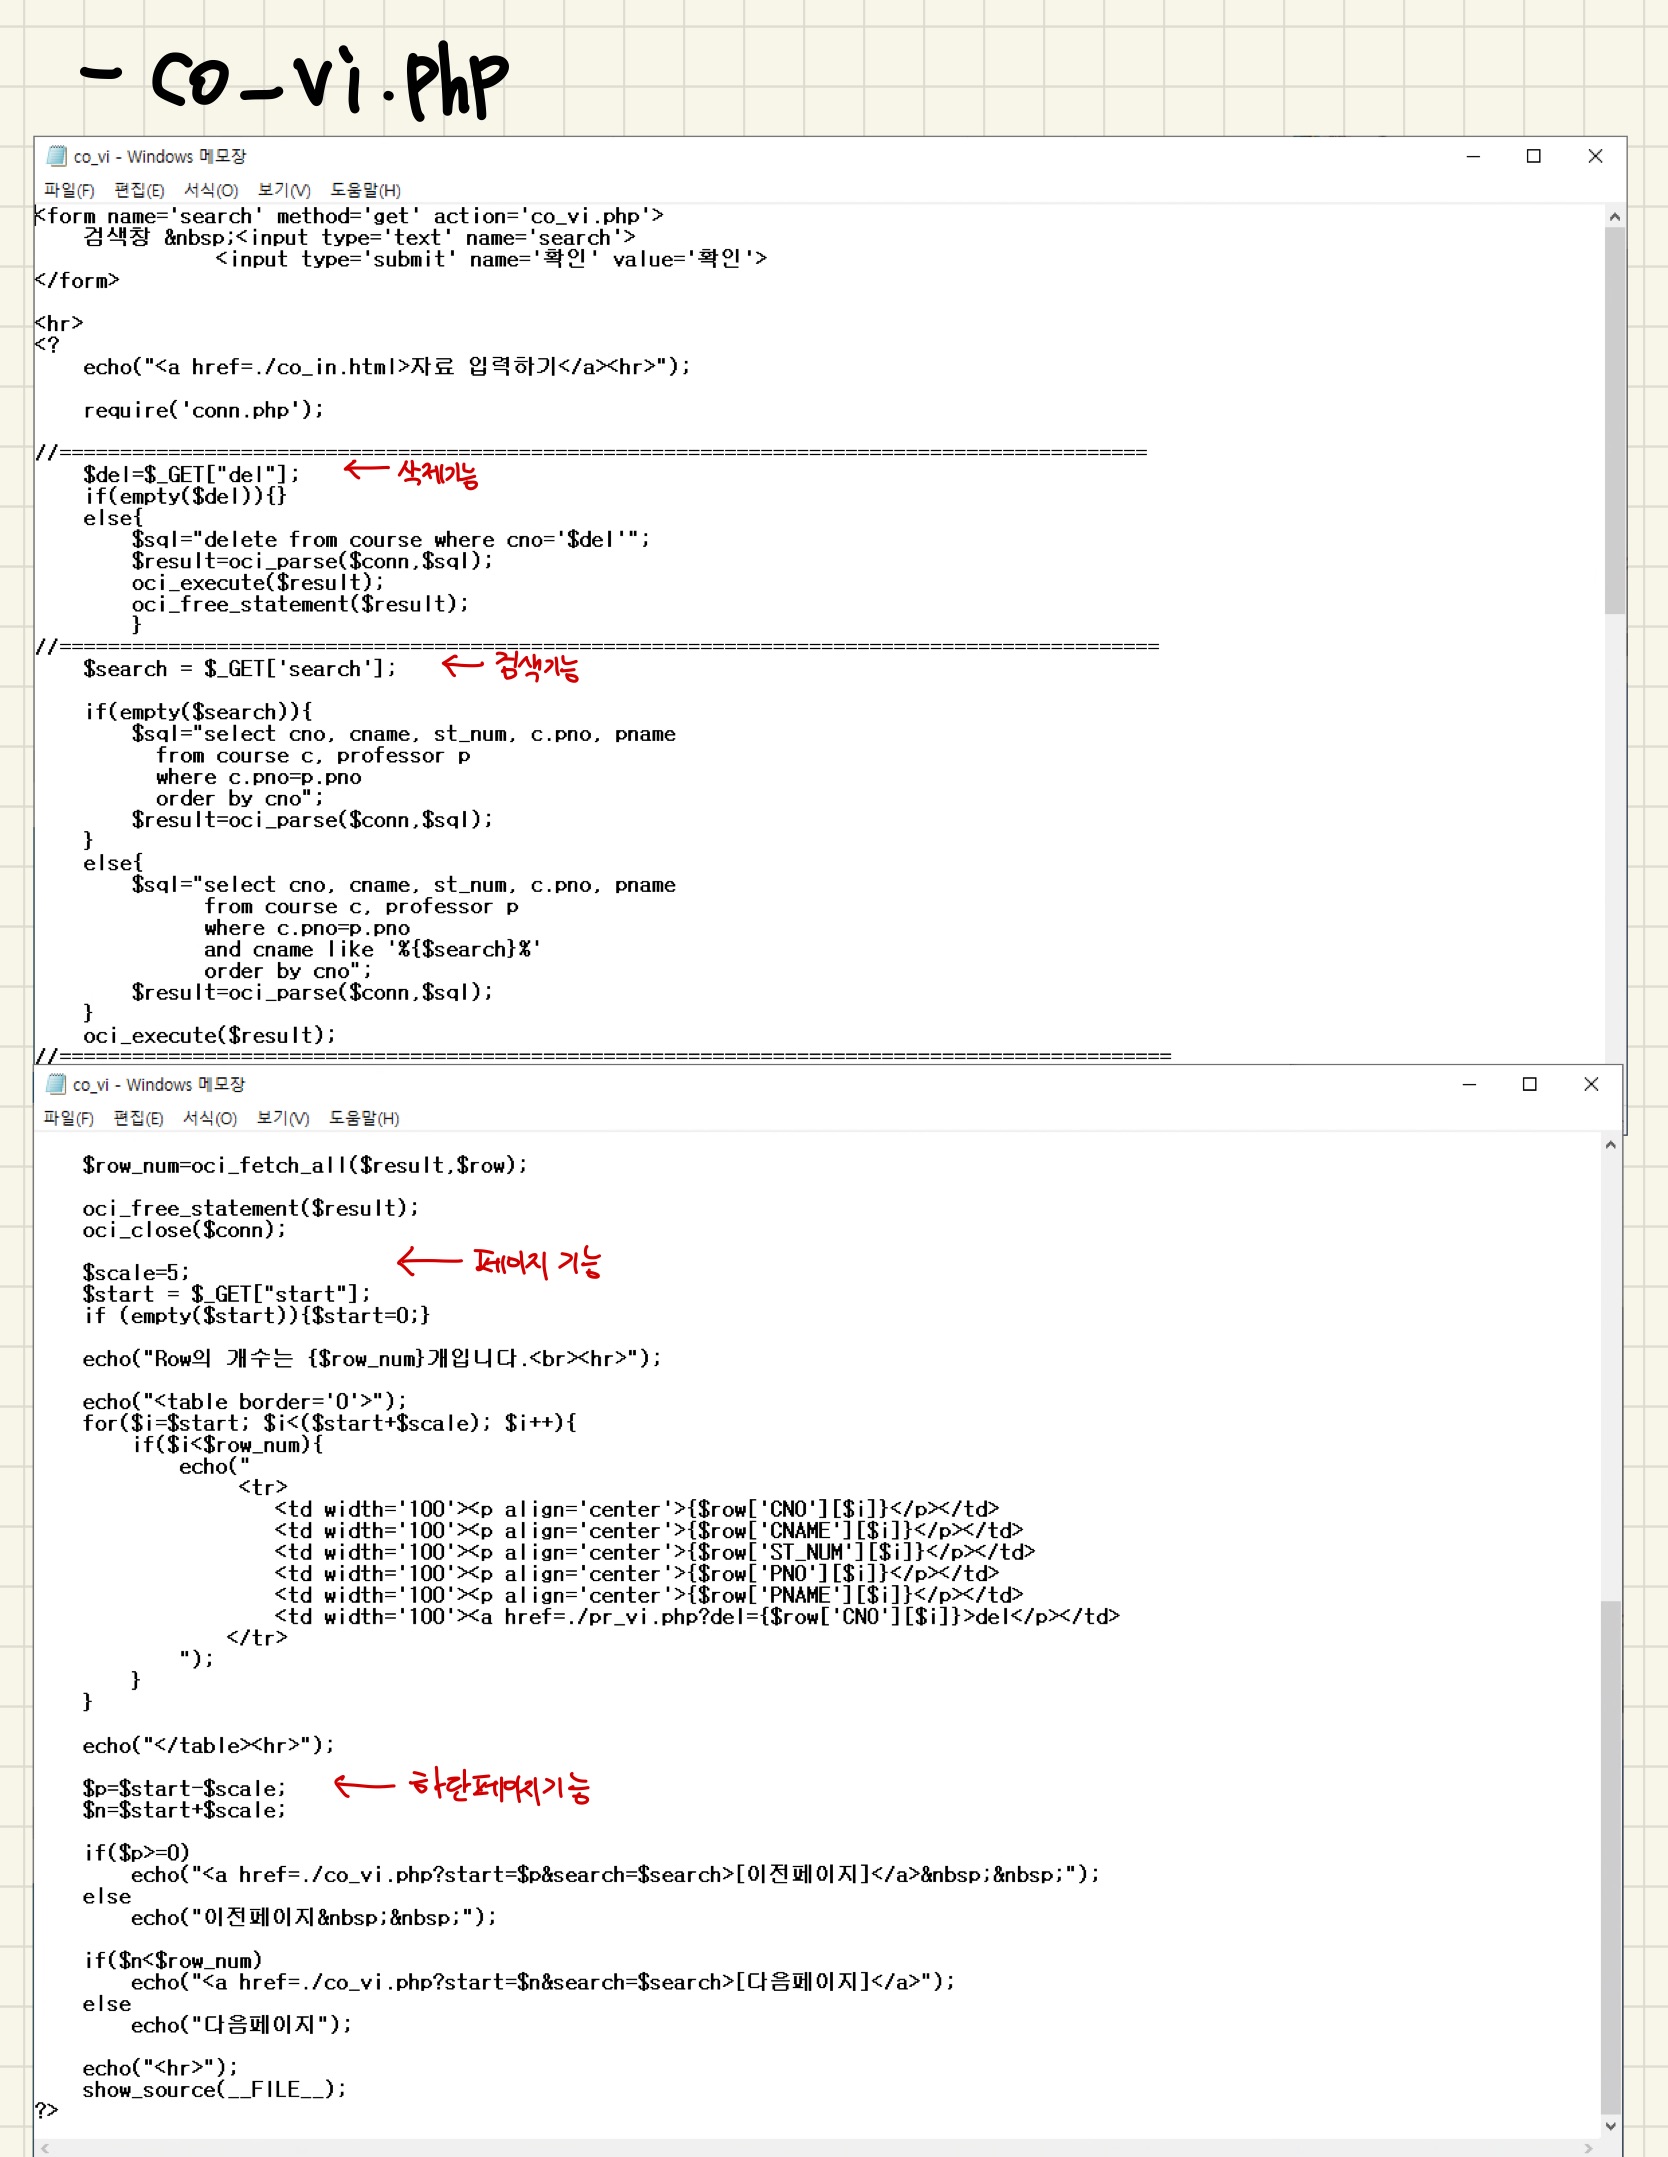1668x2157 pixels.
Task: Click the line "$n=$start+$scale;"
Action: 184,1810
